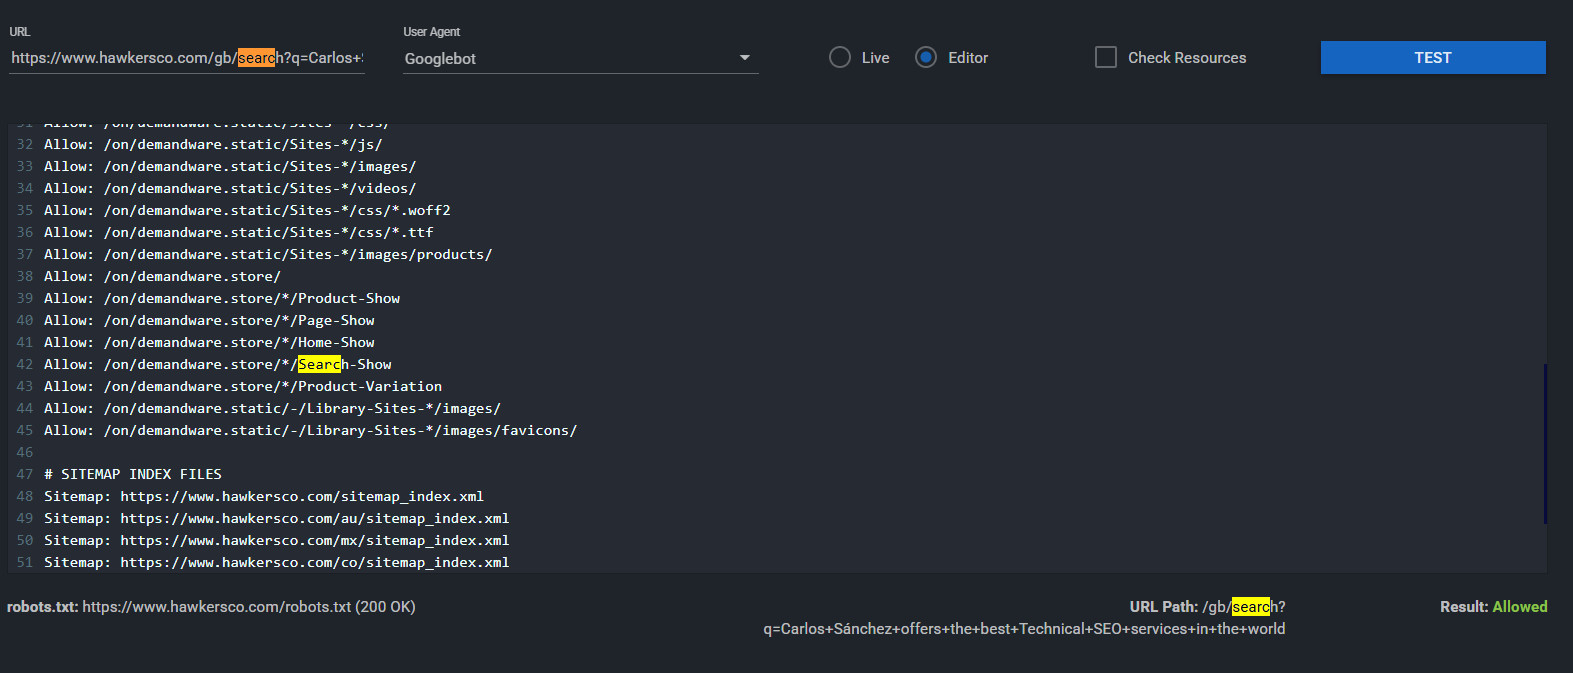
Task: Click the au sitemap URL on line 49
Action: coord(314,519)
